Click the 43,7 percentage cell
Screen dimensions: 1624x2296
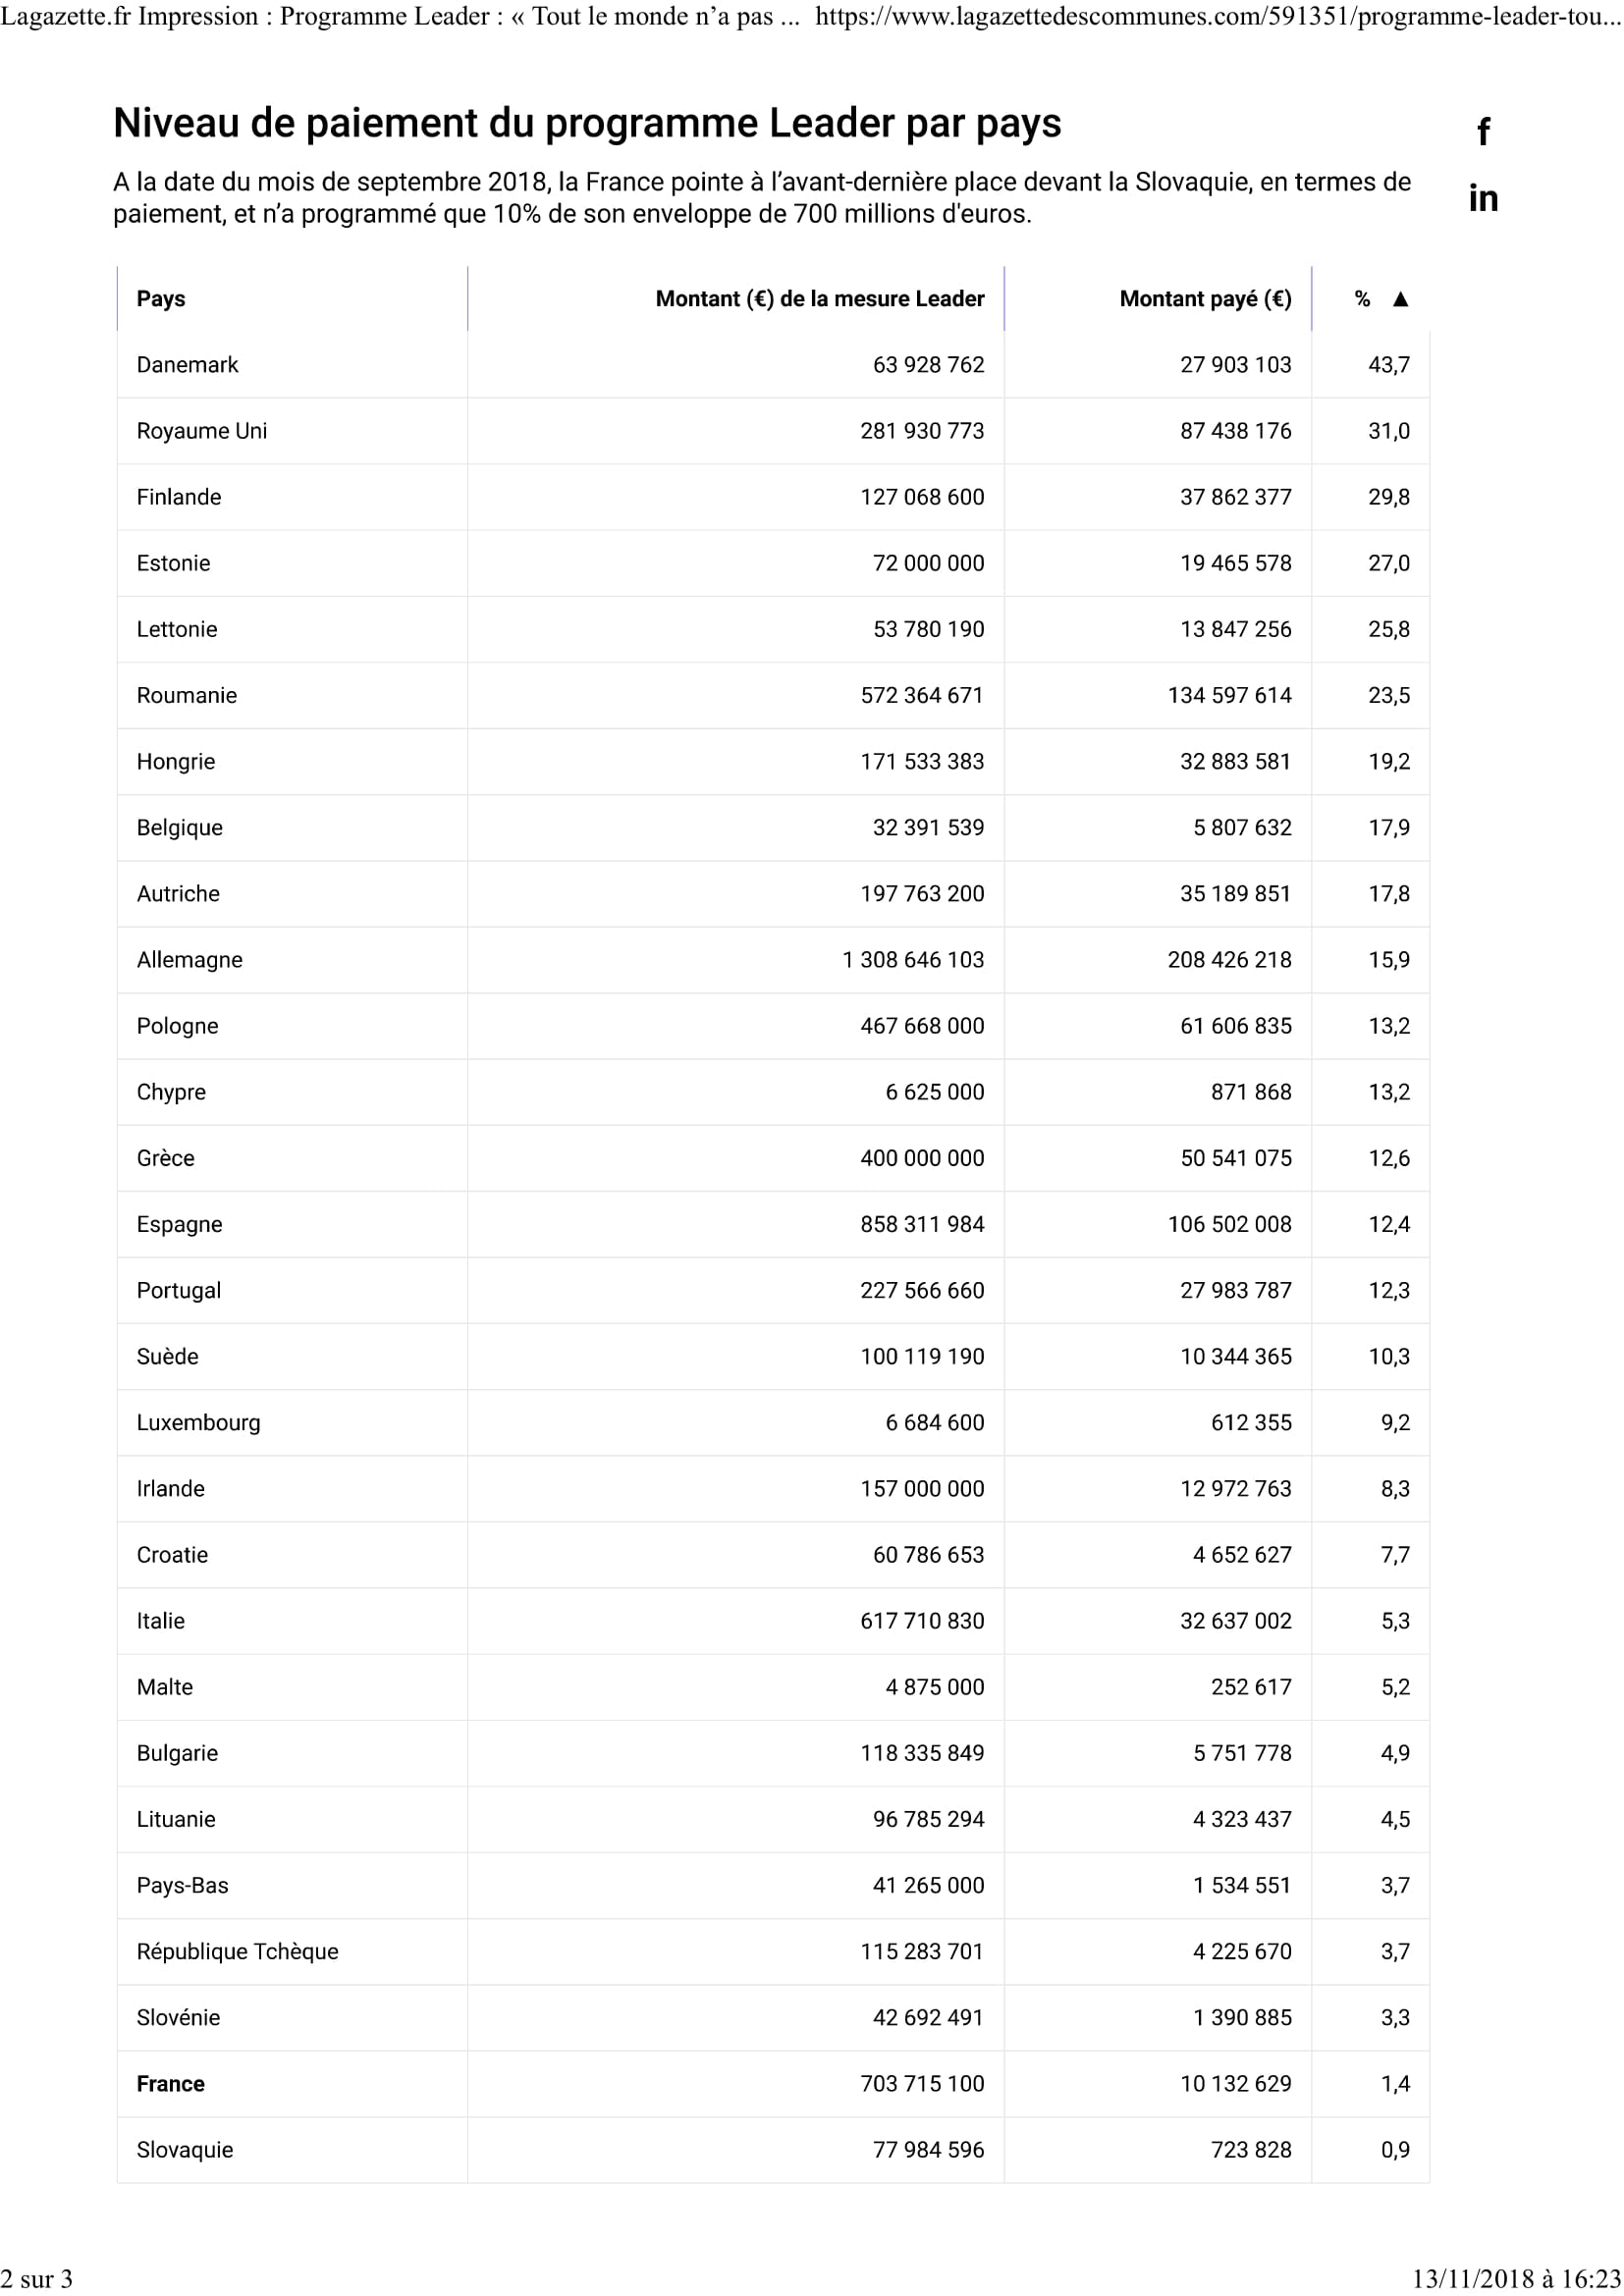pyautogui.click(x=1389, y=365)
